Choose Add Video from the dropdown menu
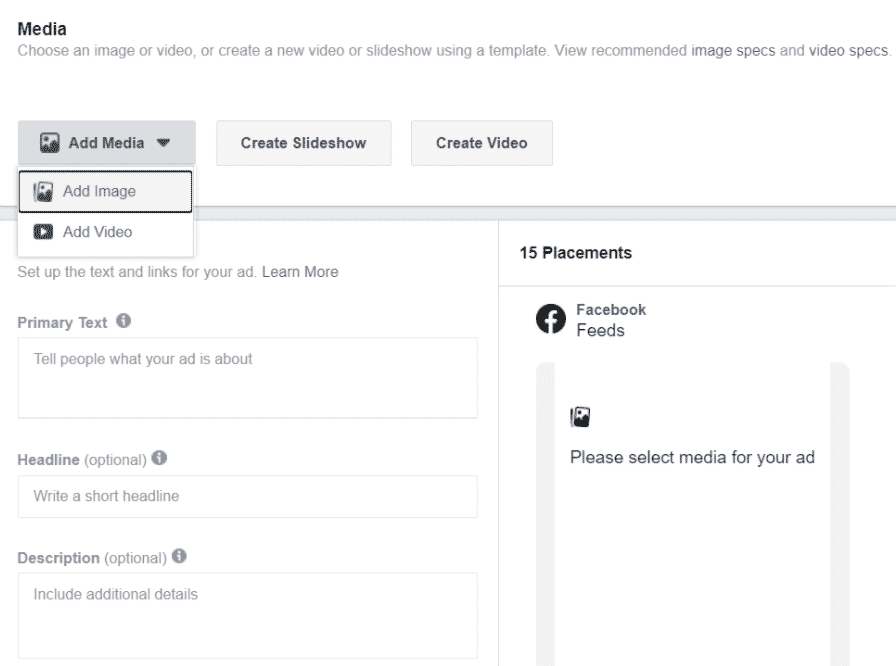Screen dimensions: 896x666 pyautogui.click(x=105, y=232)
